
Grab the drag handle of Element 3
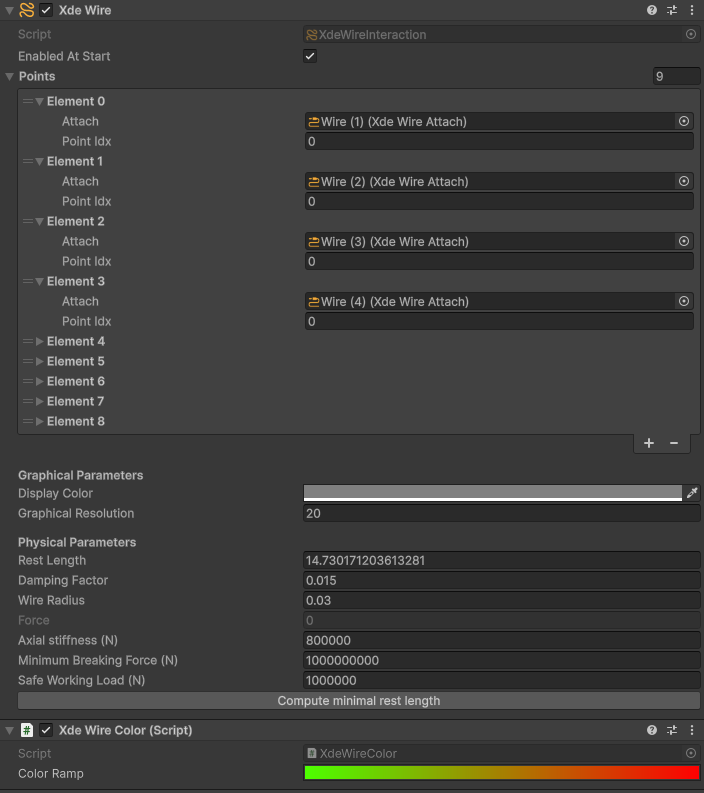click(28, 281)
